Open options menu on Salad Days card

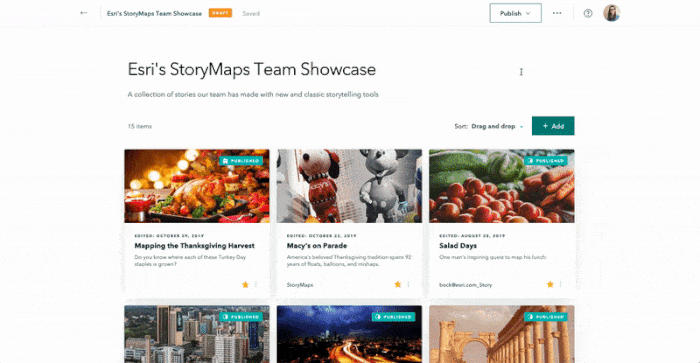pyautogui.click(x=561, y=284)
